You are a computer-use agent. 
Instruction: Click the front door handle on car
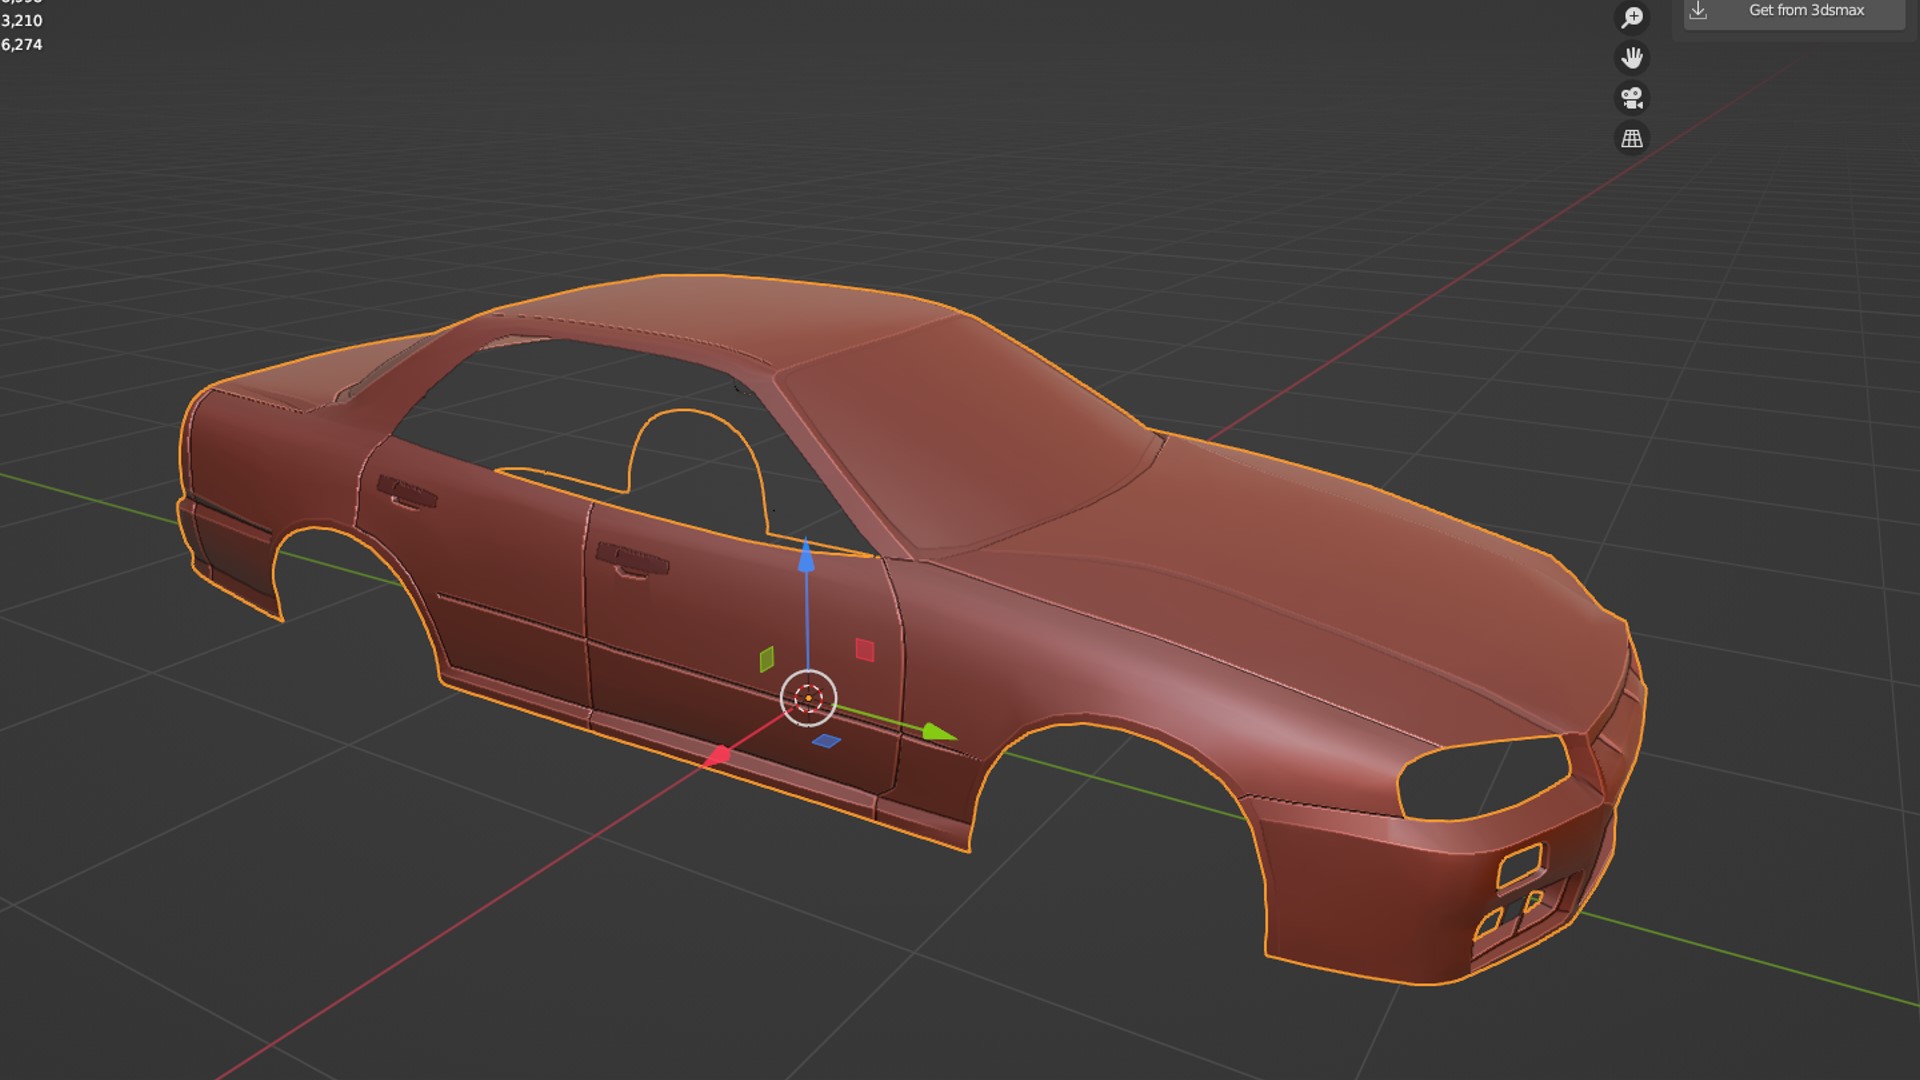point(631,561)
